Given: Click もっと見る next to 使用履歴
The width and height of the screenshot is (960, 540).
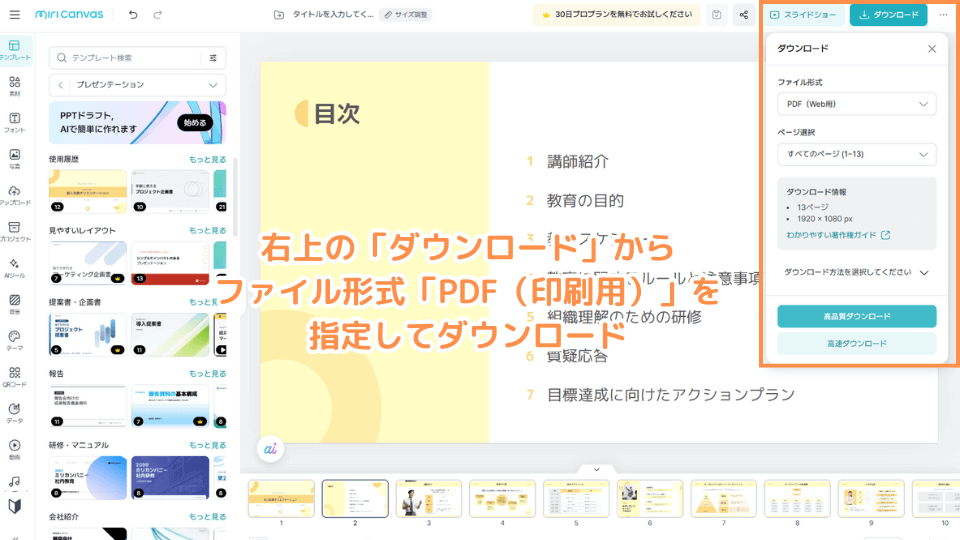Looking at the screenshot, I should [207, 159].
